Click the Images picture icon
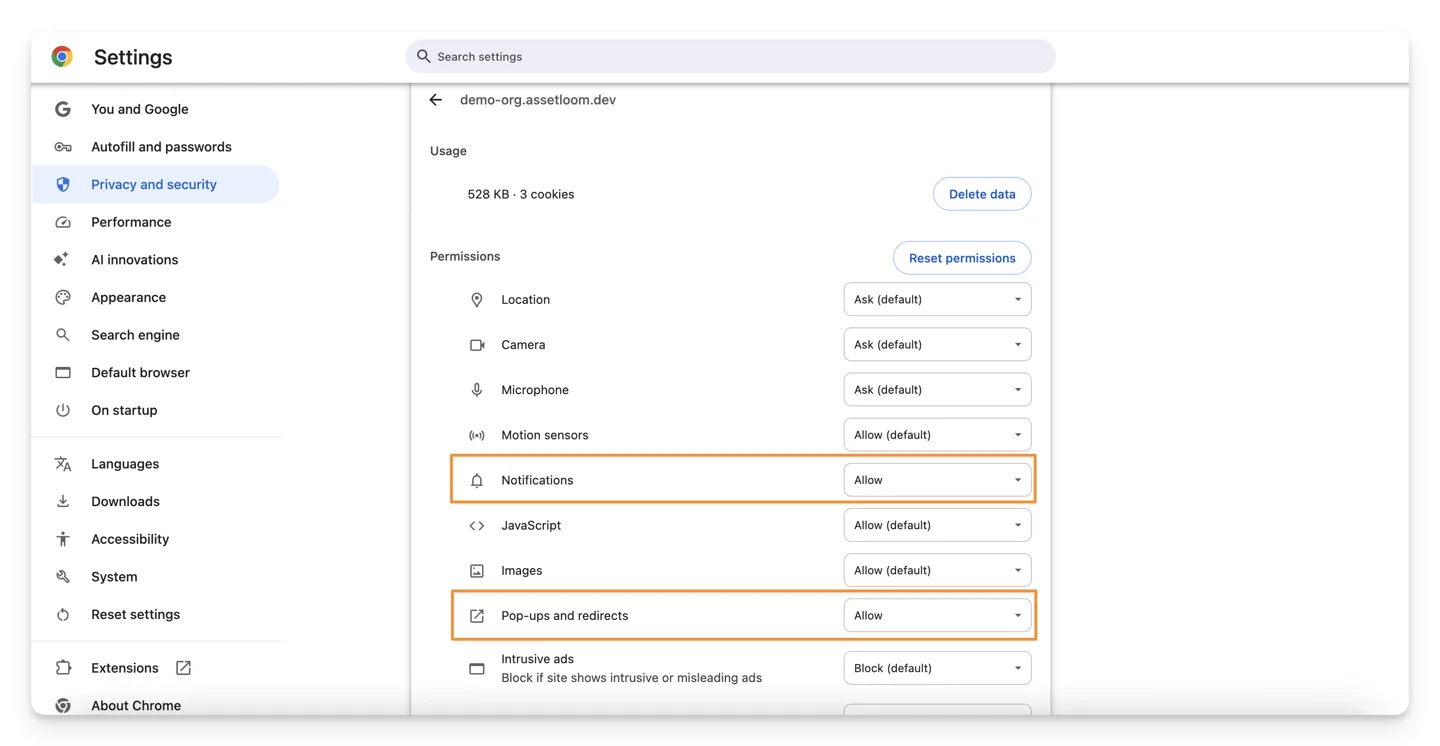This screenshot has height=746, width=1440. click(477, 571)
